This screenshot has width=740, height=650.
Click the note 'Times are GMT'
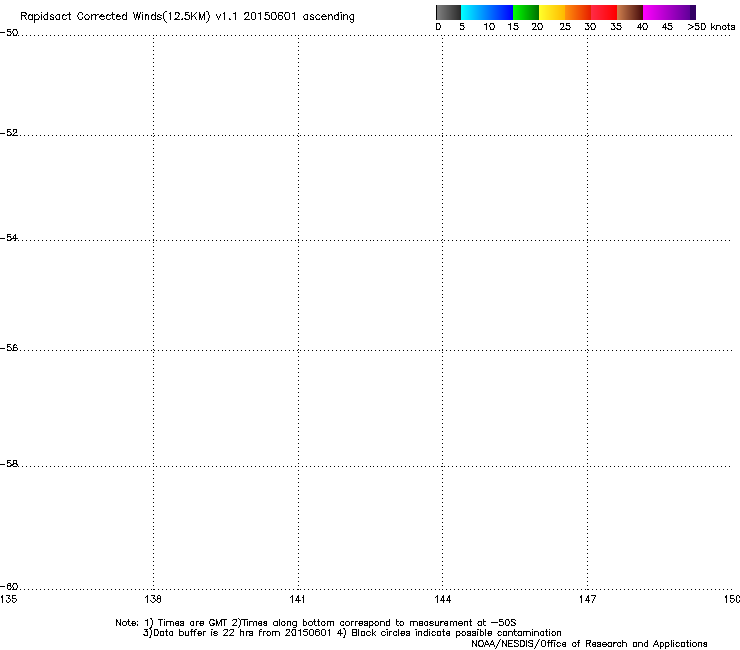pyautogui.click(x=192, y=623)
